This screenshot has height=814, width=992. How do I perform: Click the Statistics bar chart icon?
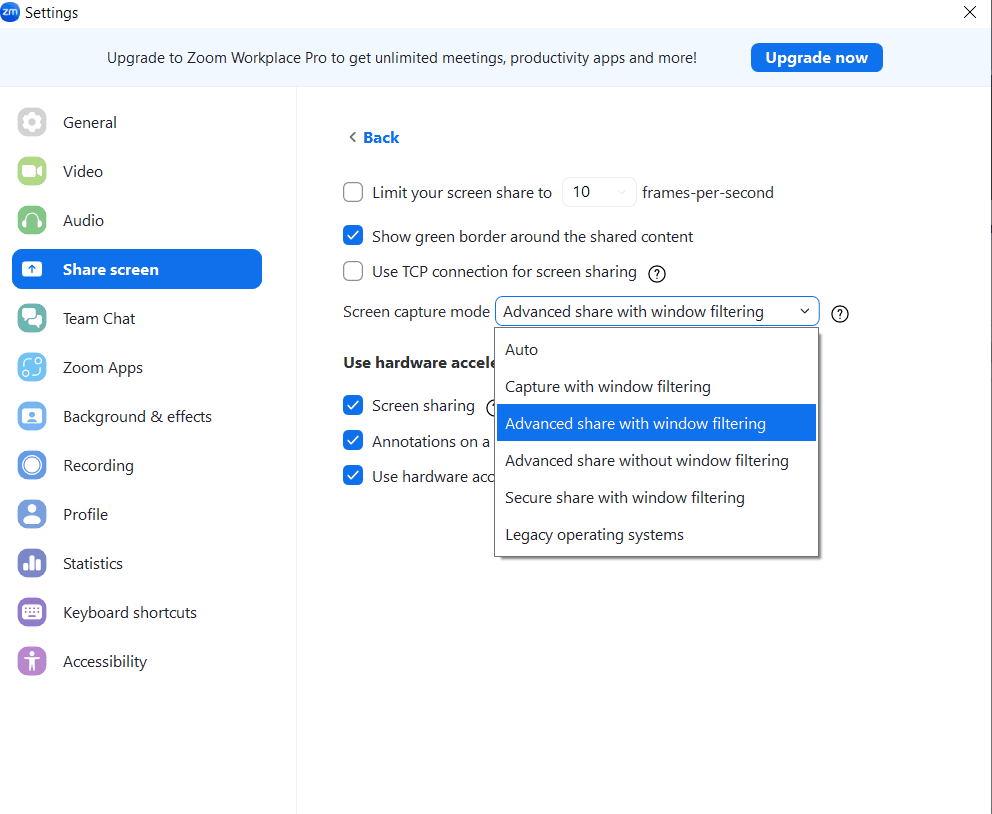tap(32, 563)
